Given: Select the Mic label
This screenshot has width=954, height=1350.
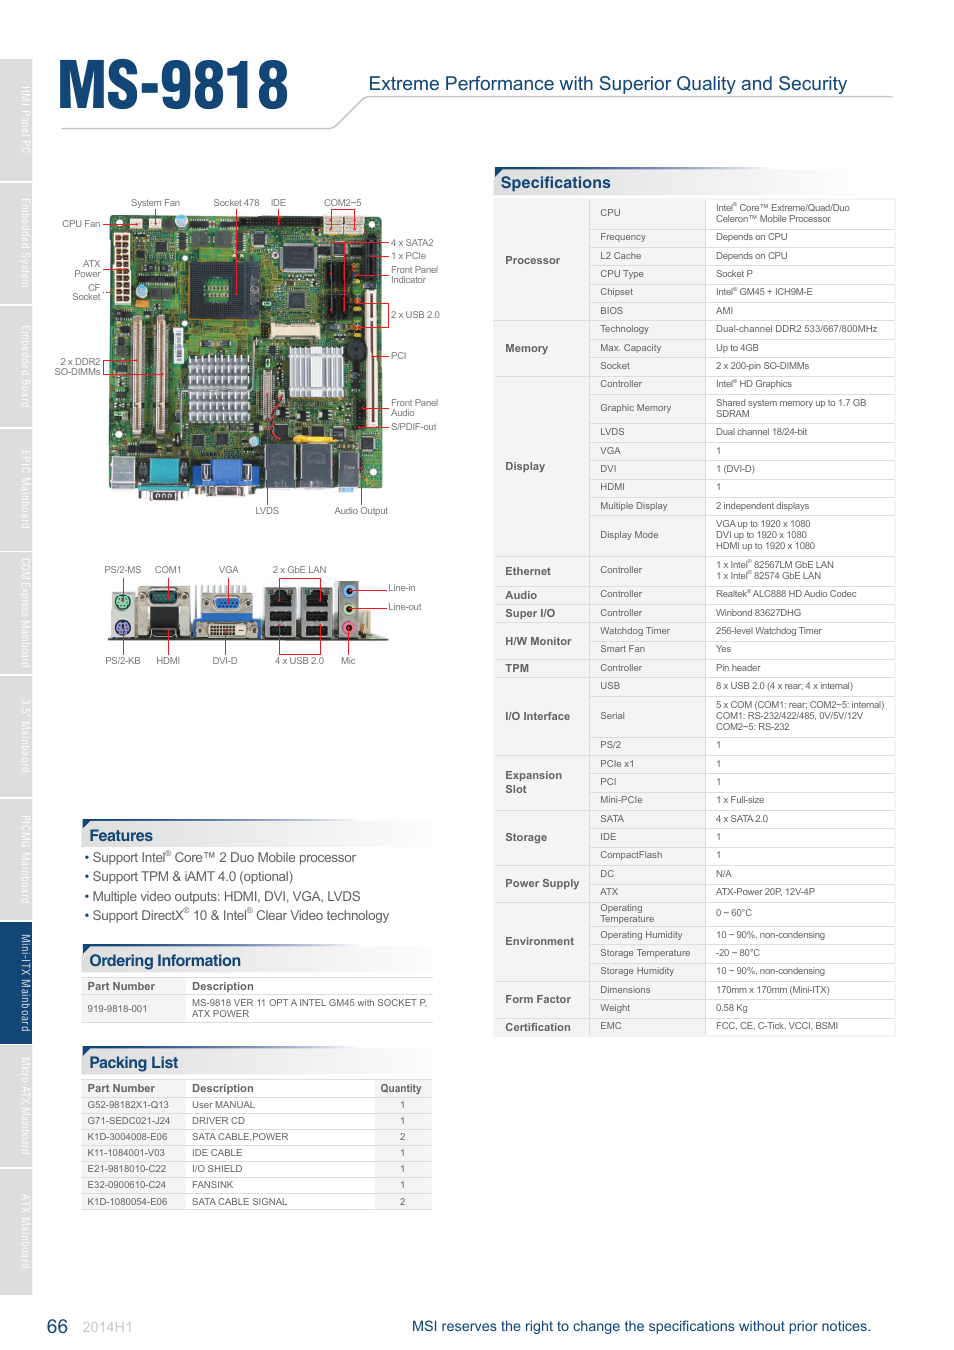Looking at the screenshot, I should [348, 661].
